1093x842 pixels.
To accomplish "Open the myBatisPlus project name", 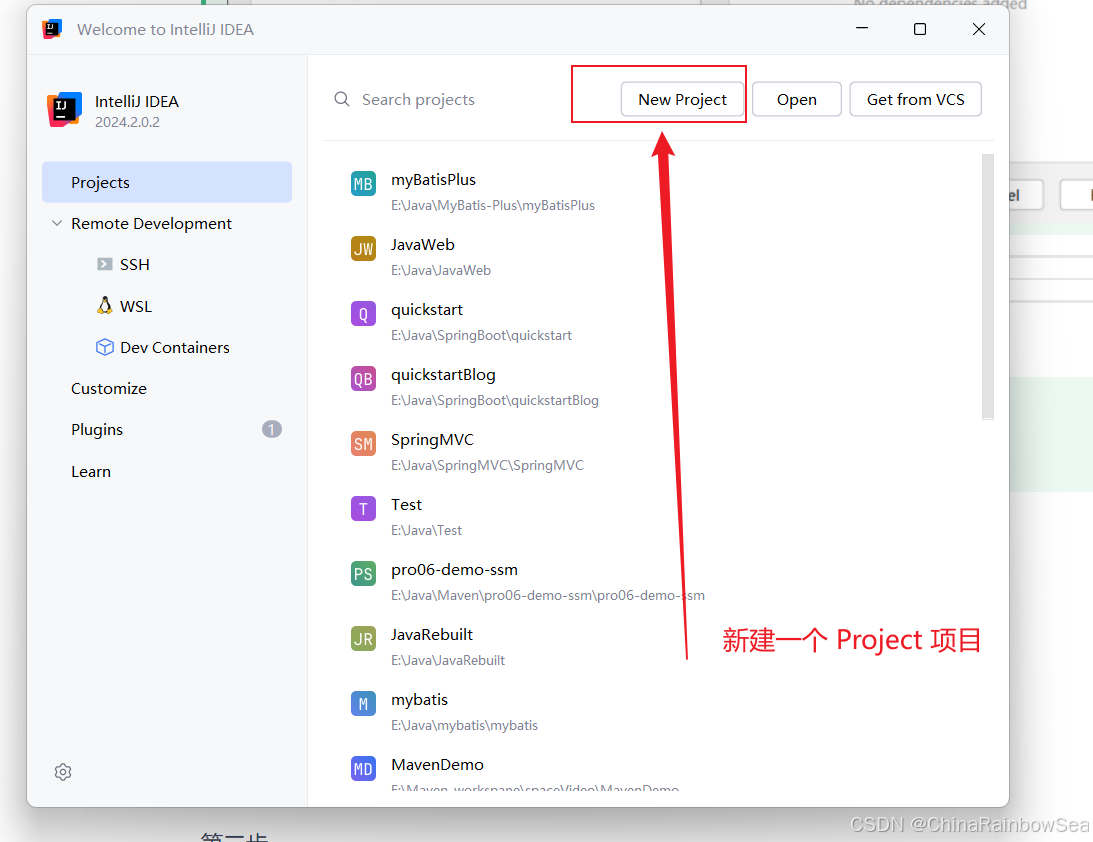I will coord(434,180).
